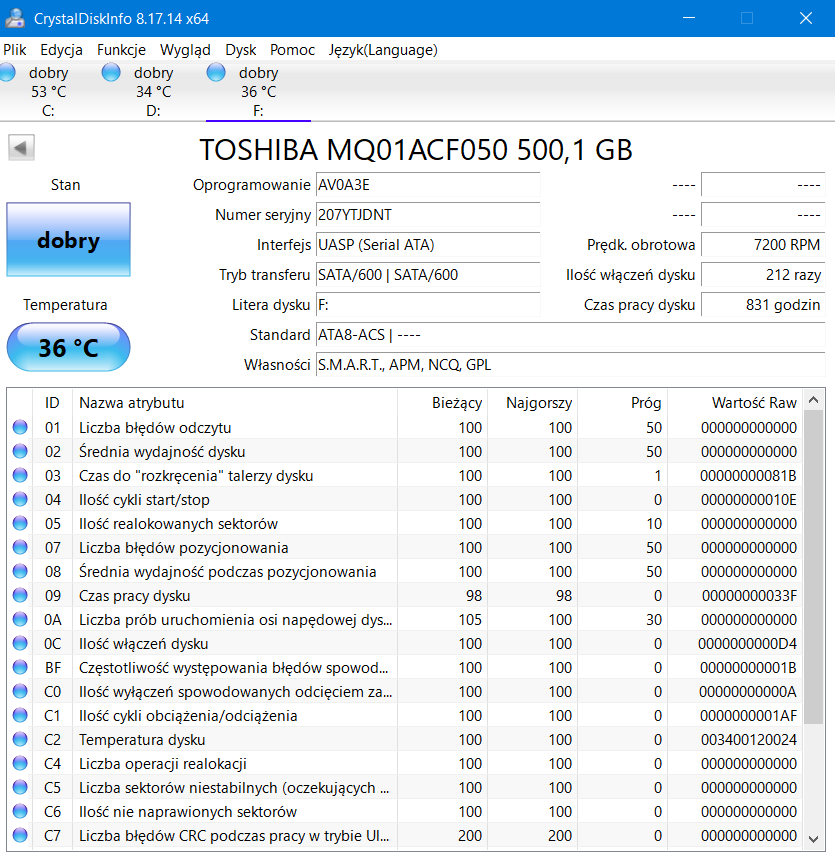Image resolution: width=835 pixels, height=861 pixels.
Task: Select row 'Liczba błędów odczytu'
Action: (x=405, y=427)
